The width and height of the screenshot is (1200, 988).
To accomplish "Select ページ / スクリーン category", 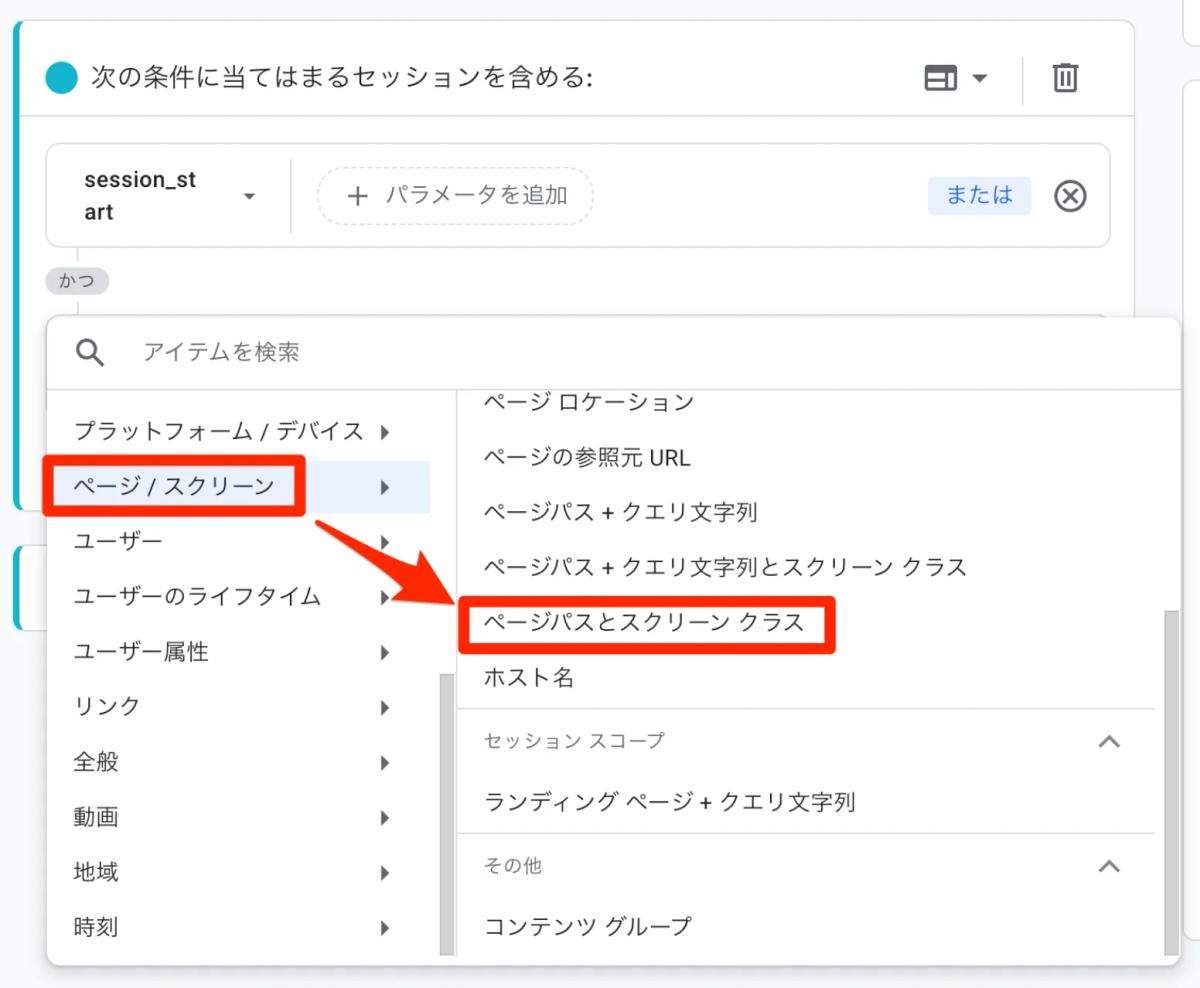I will (x=238, y=487).
